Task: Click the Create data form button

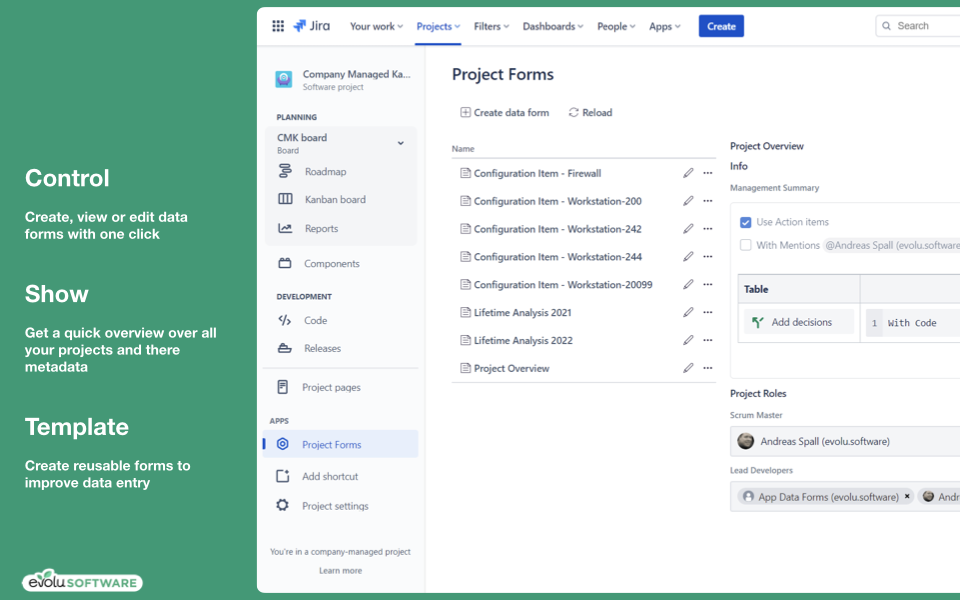Action: pyautogui.click(x=504, y=112)
